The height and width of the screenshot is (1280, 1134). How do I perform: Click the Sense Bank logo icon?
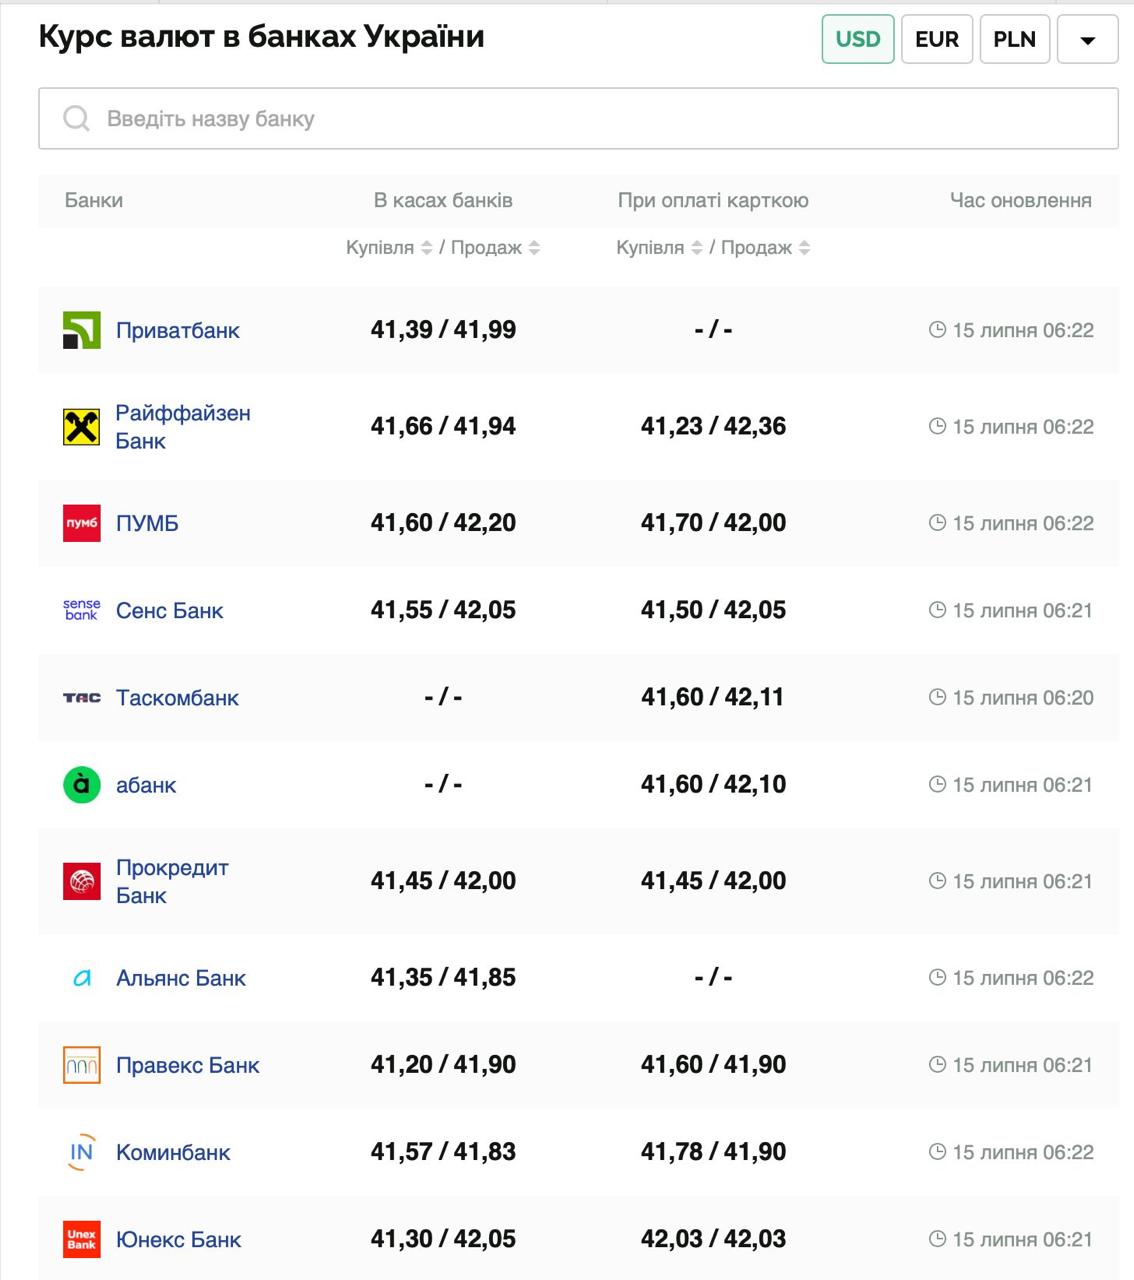(x=81, y=610)
